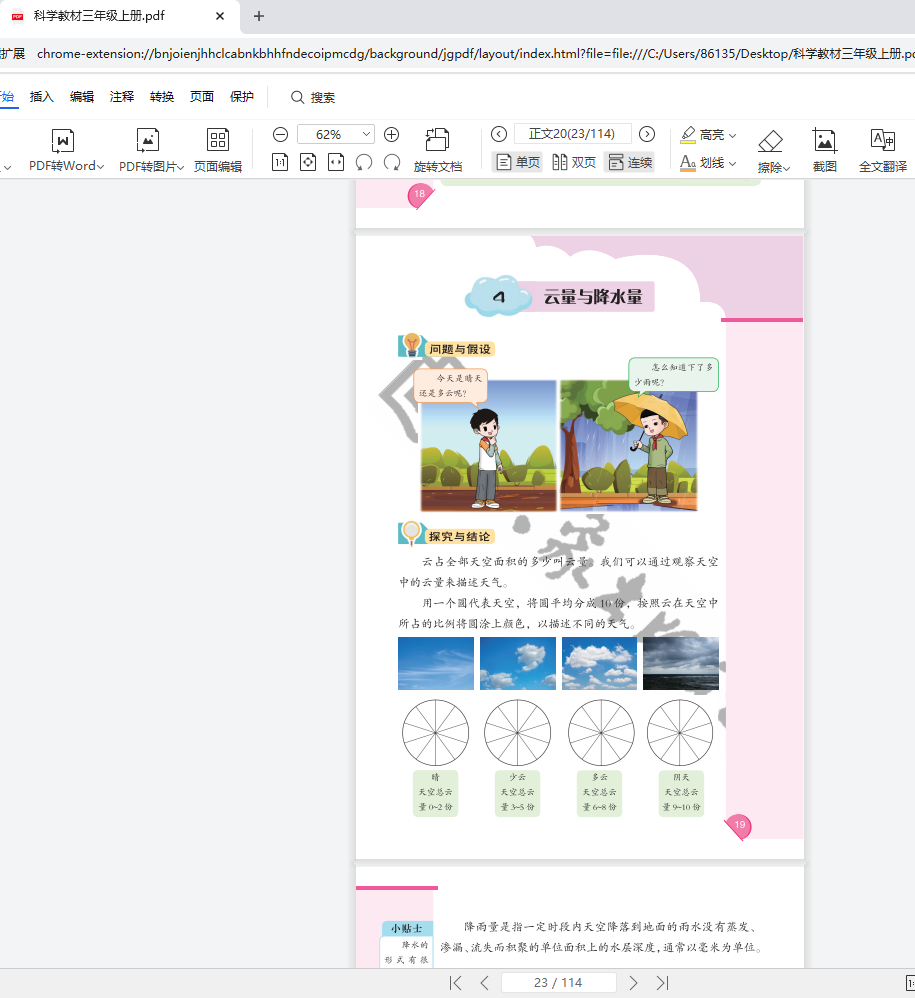915x998 pixels.
Task: Click the 23 / 114 page number field
Action: pyautogui.click(x=558, y=983)
